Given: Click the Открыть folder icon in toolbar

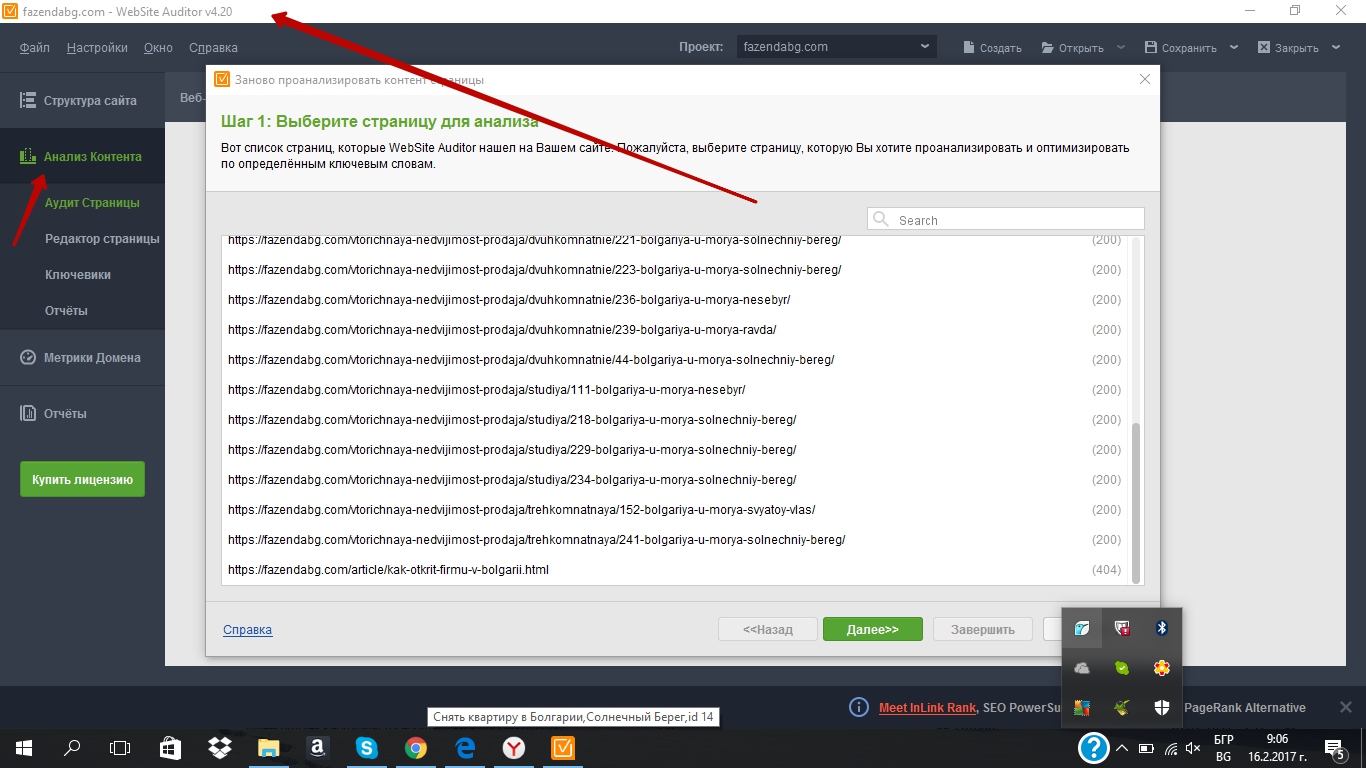Looking at the screenshot, I should tap(1048, 47).
